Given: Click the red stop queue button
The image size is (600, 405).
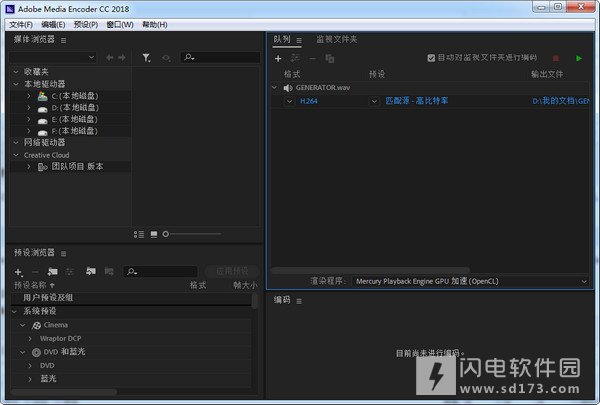Looking at the screenshot, I should pyautogui.click(x=556, y=58).
